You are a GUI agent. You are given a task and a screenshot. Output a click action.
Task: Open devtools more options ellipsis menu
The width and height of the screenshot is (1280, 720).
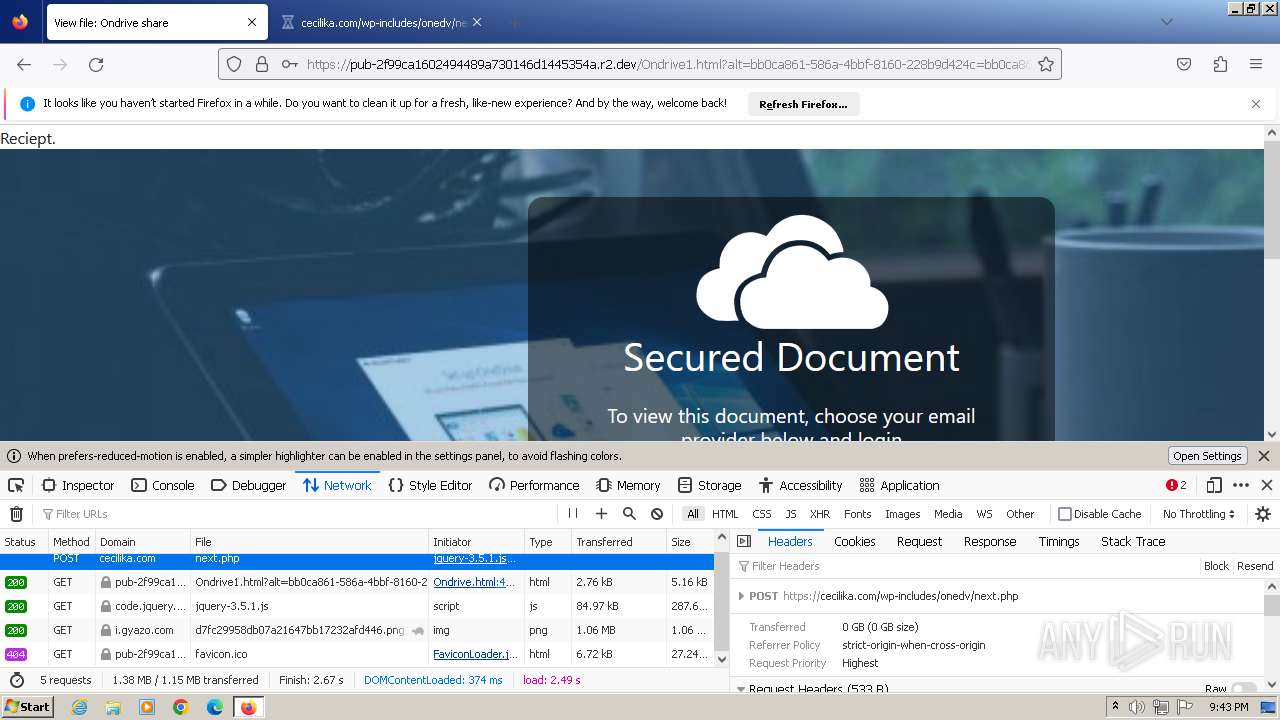coord(1241,485)
